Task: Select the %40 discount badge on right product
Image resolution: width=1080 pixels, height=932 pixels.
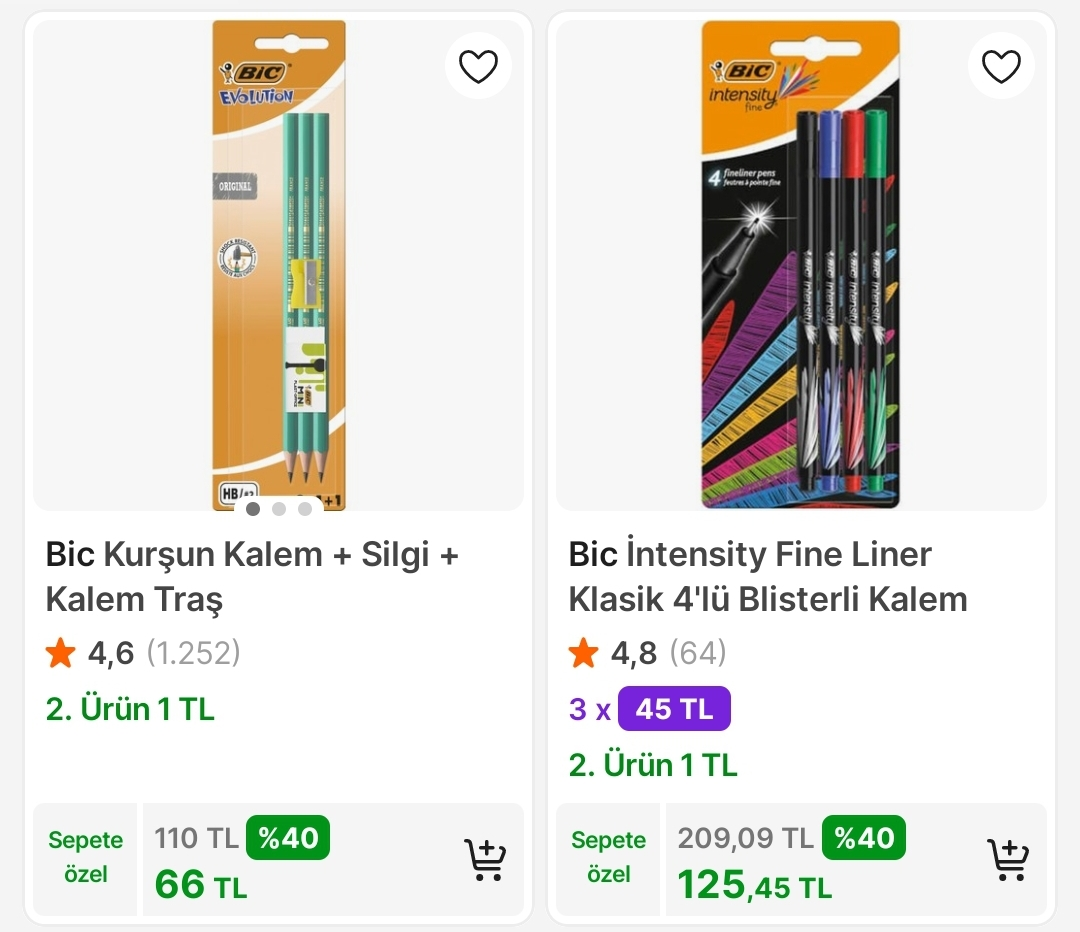Action: 864,838
